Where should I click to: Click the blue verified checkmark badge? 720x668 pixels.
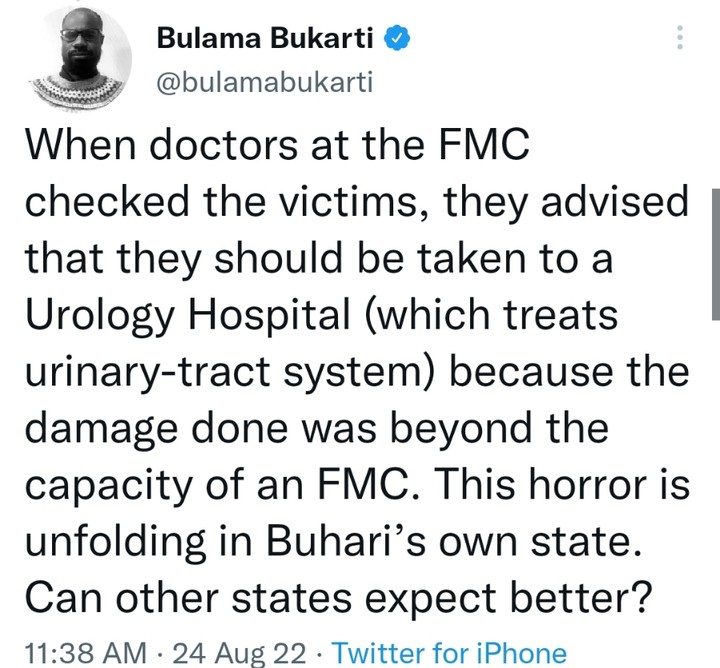click(x=397, y=38)
